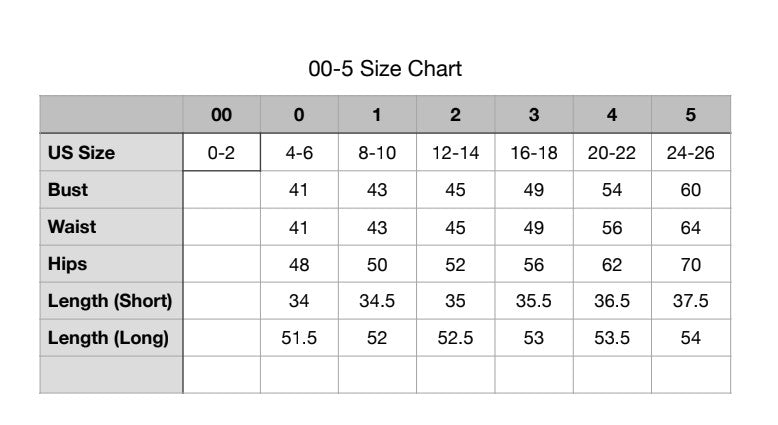
Task: Select the US Size row header
Action: point(111,152)
